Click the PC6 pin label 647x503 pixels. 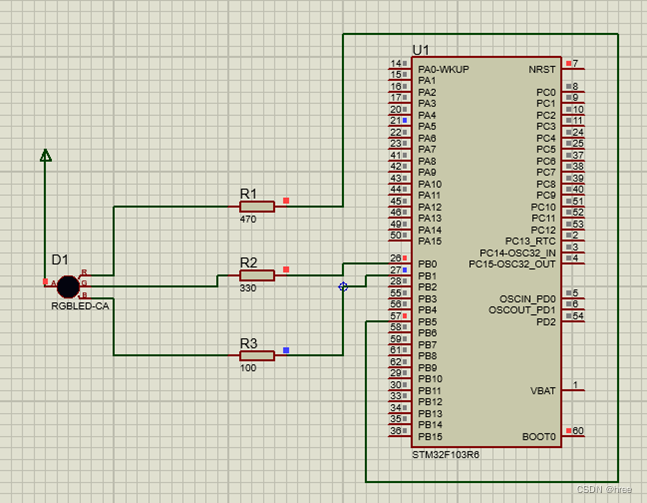click(x=546, y=161)
